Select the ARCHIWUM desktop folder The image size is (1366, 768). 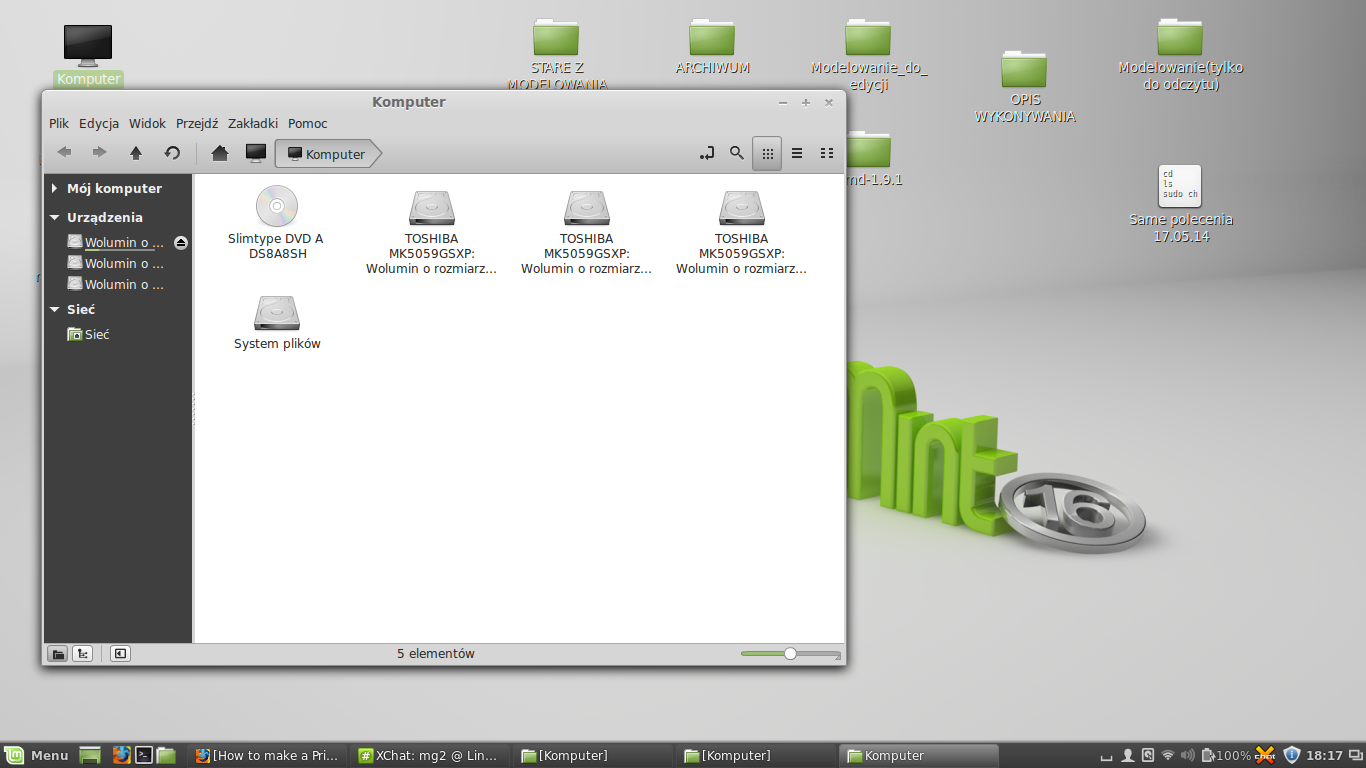712,46
